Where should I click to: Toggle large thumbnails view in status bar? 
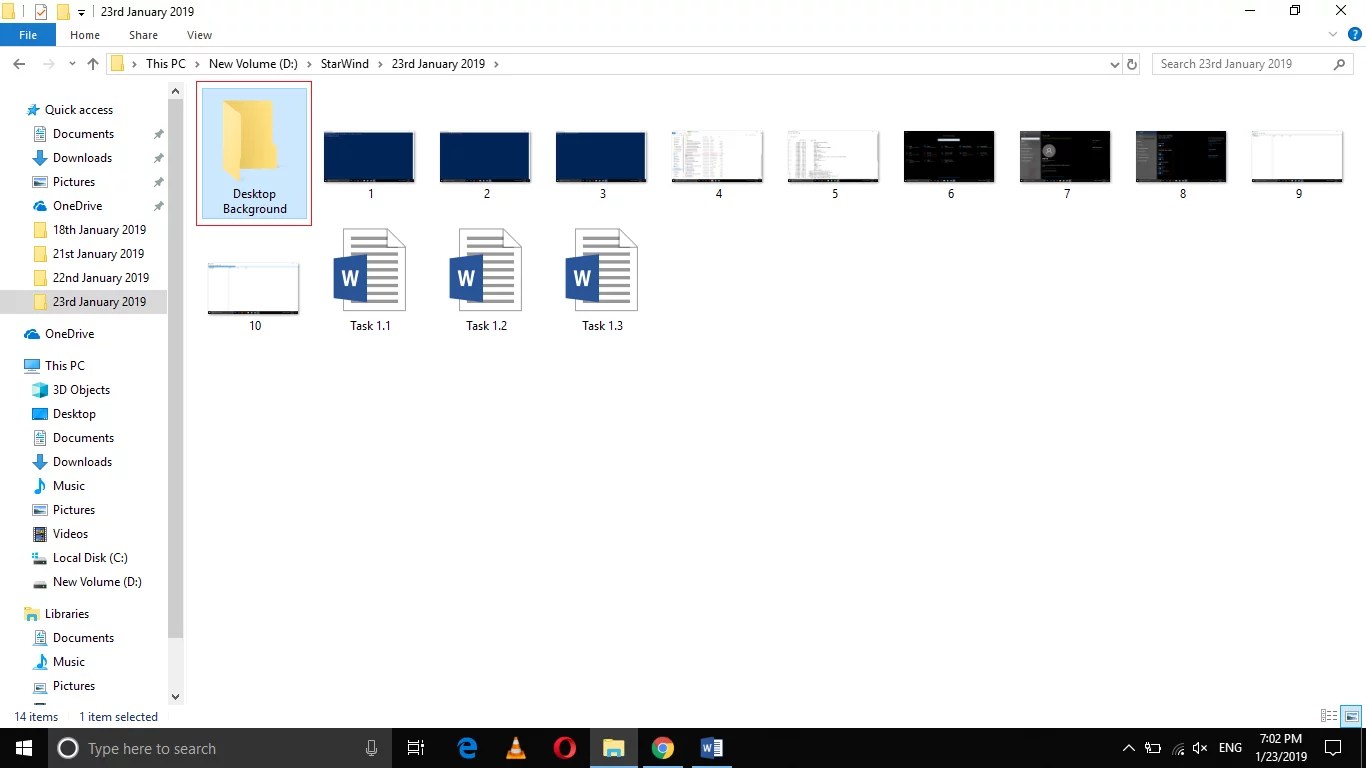1351,716
